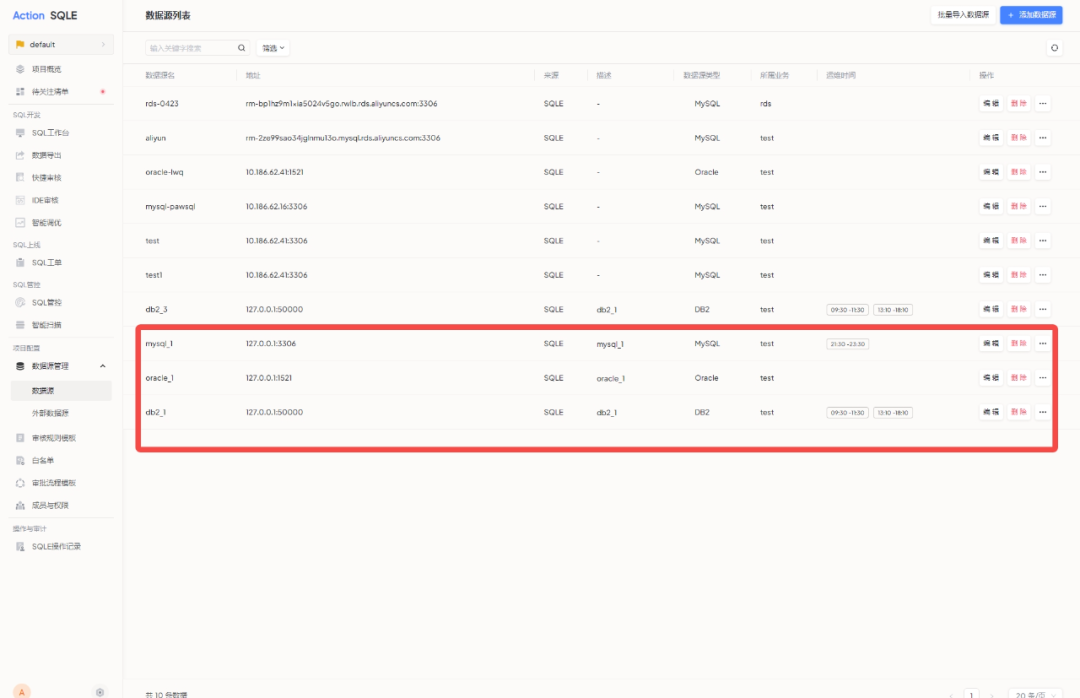Open 白名单 in the sidebar
The width and height of the screenshot is (1080, 698).
43,460
